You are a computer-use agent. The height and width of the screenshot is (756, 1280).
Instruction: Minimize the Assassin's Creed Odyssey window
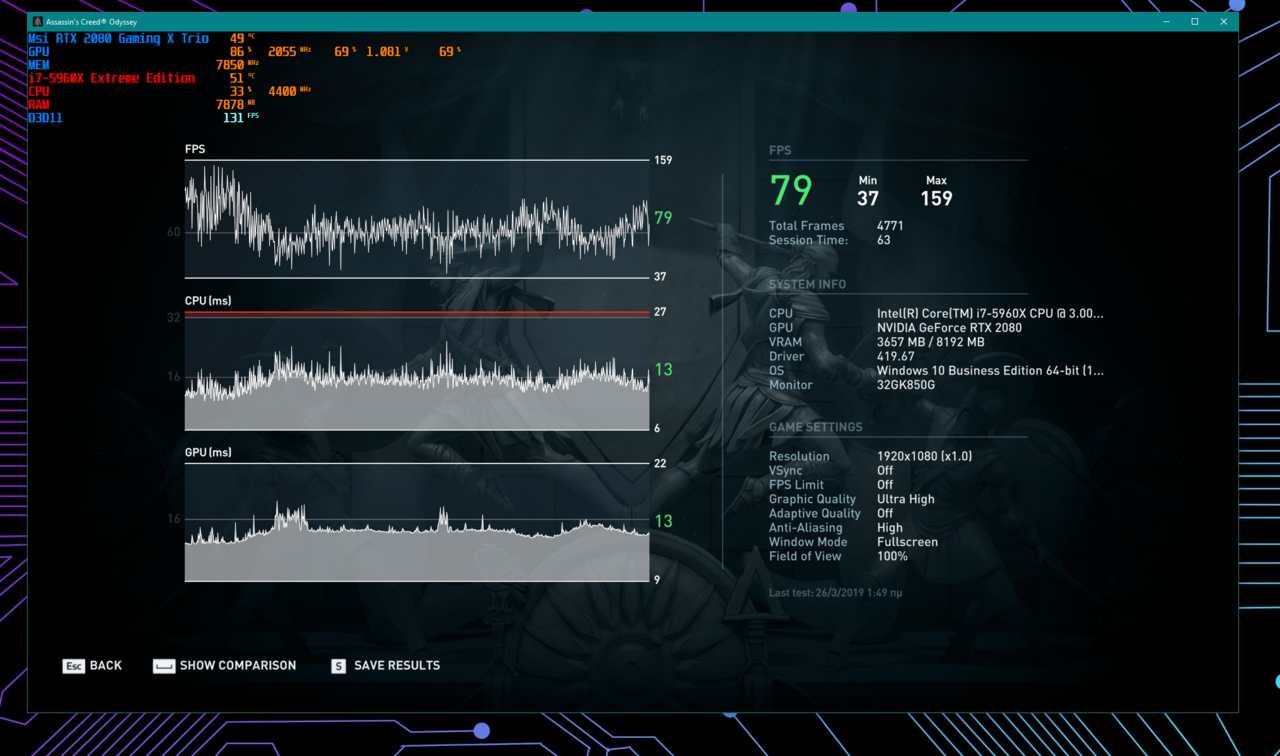[1166, 21]
